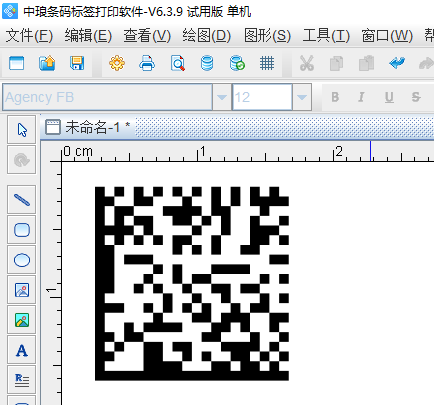
Task: Click the application logo icon
Action: (x=10, y=11)
